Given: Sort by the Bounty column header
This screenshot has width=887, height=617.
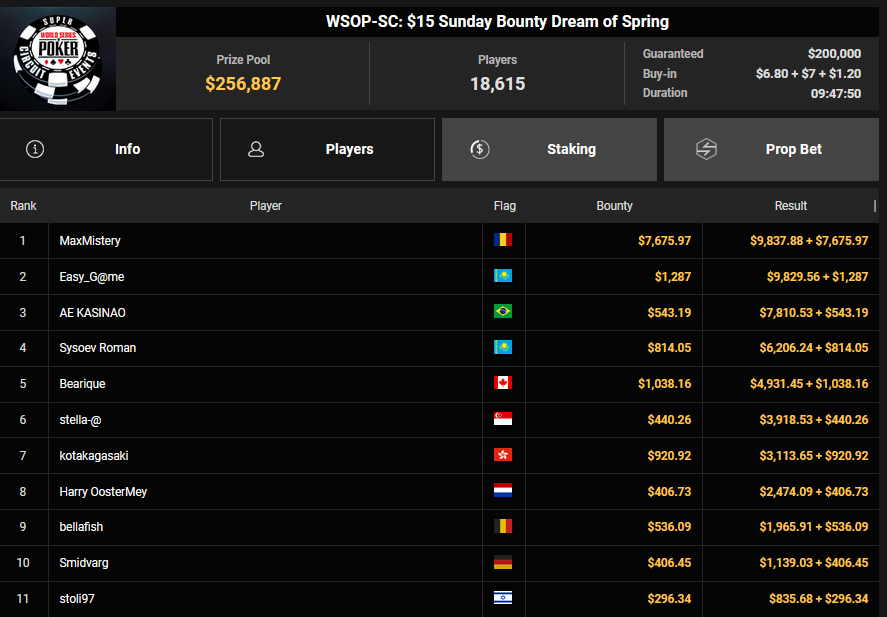Looking at the screenshot, I should [614, 206].
